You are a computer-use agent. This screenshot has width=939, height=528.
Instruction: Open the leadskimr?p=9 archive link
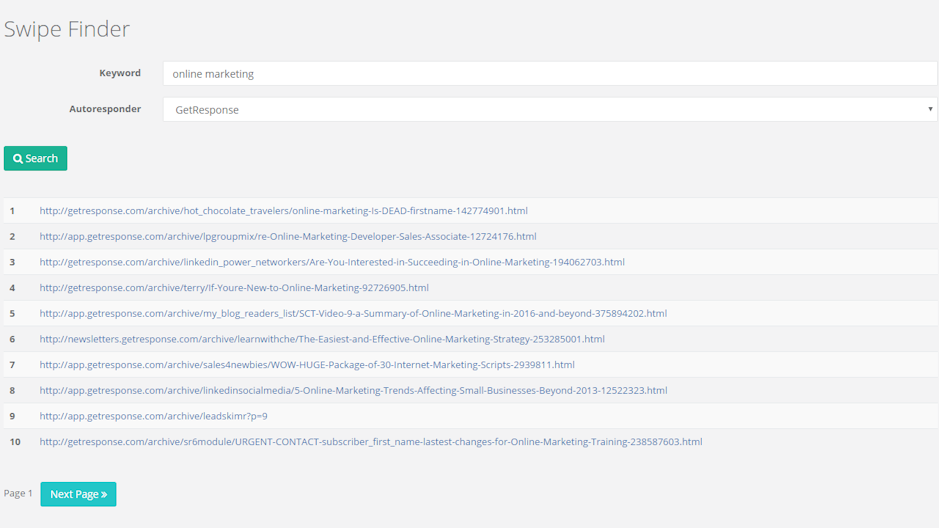[x=153, y=416]
